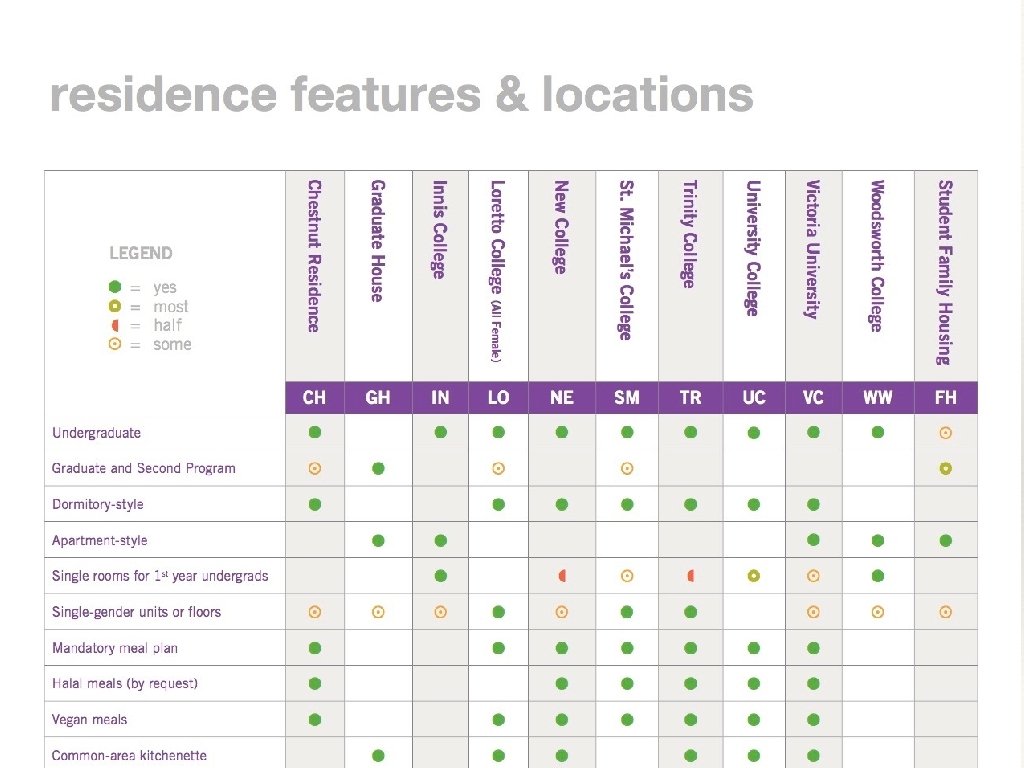Click the 'some' marker for Undergraduate under FH
The width and height of the screenshot is (1024, 768).
pos(946,432)
